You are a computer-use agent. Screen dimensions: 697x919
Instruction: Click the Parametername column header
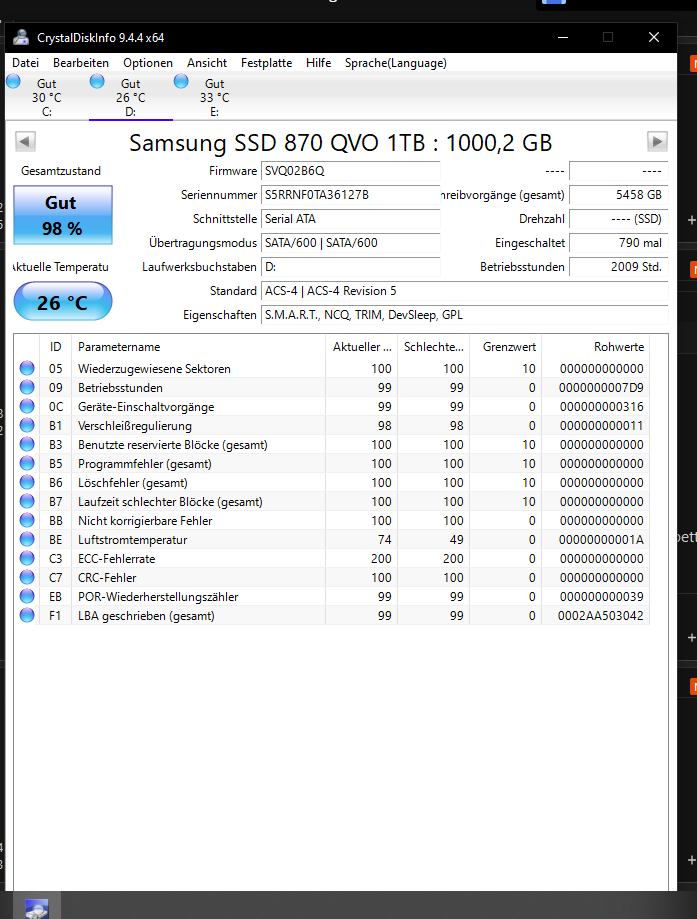click(x=198, y=347)
